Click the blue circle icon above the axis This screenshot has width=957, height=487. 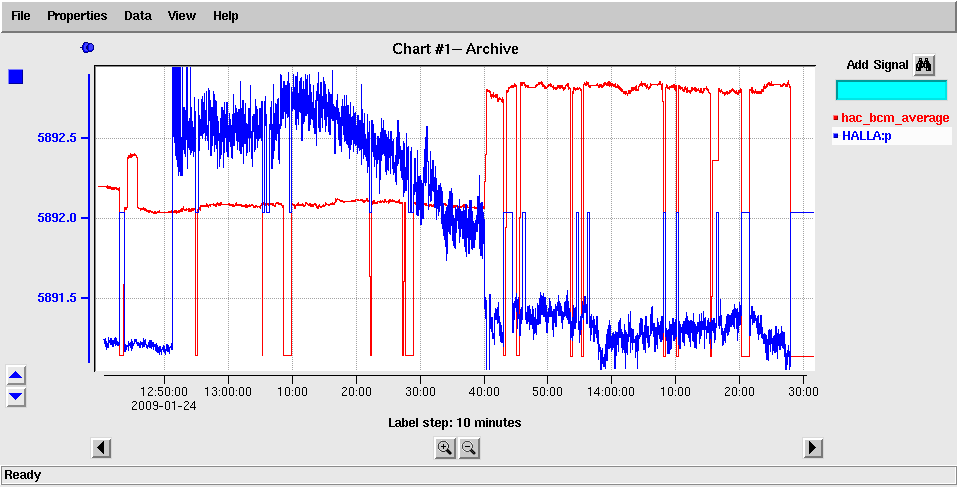[x=87, y=48]
